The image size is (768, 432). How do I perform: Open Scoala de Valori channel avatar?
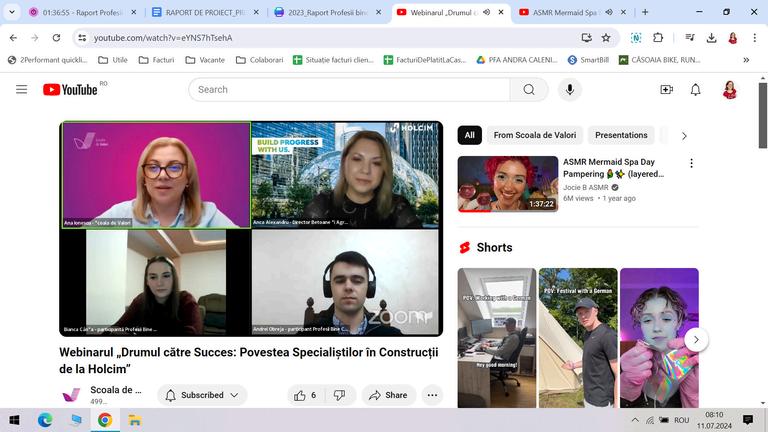(x=71, y=395)
